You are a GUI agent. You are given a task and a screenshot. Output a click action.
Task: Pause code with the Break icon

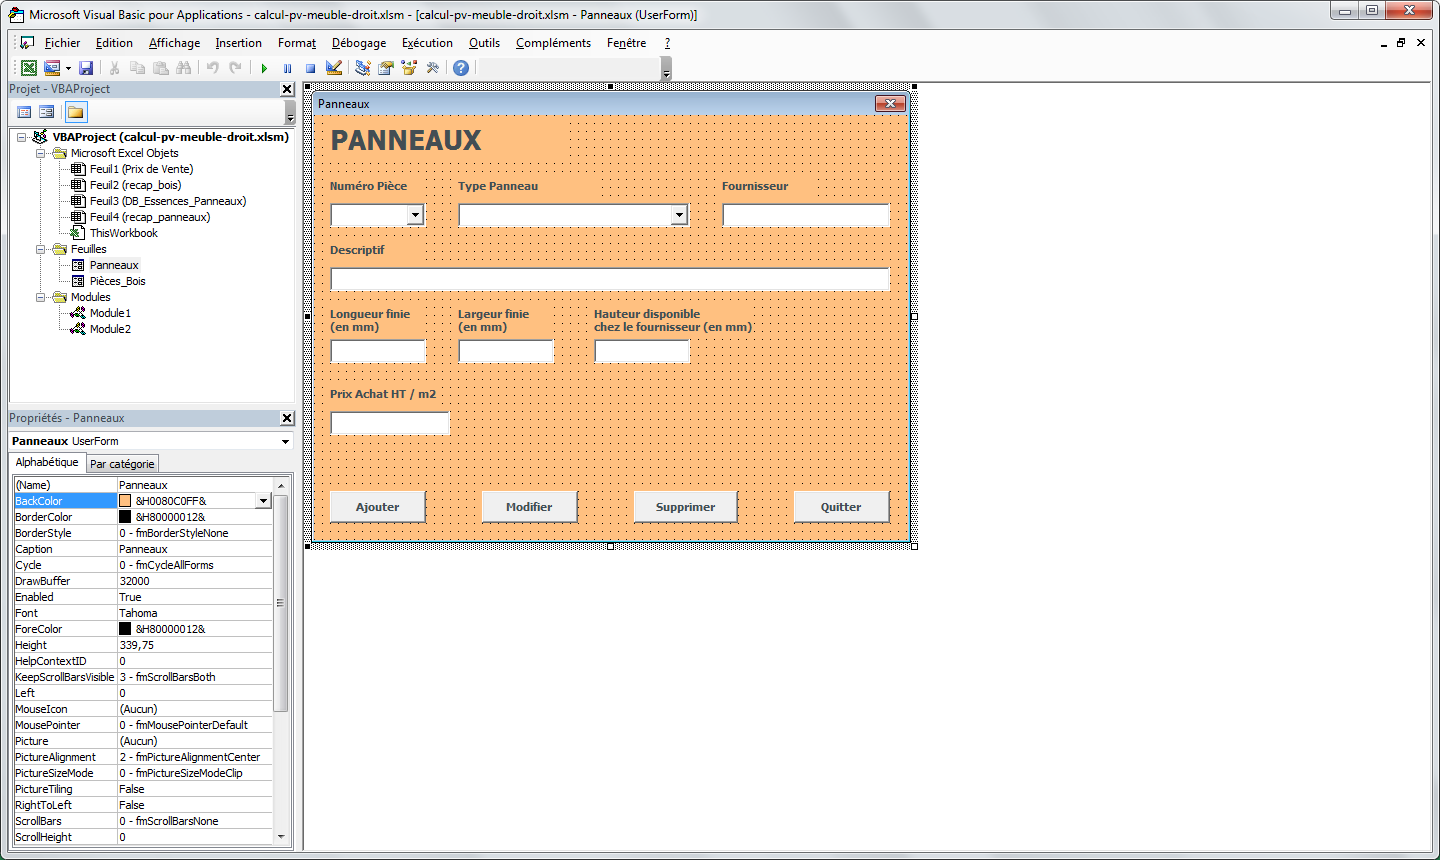pyautogui.click(x=287, y=68)
